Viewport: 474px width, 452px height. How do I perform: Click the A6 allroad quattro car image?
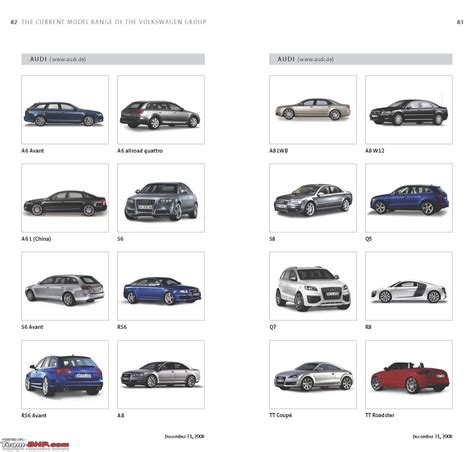tap(161, 110)
